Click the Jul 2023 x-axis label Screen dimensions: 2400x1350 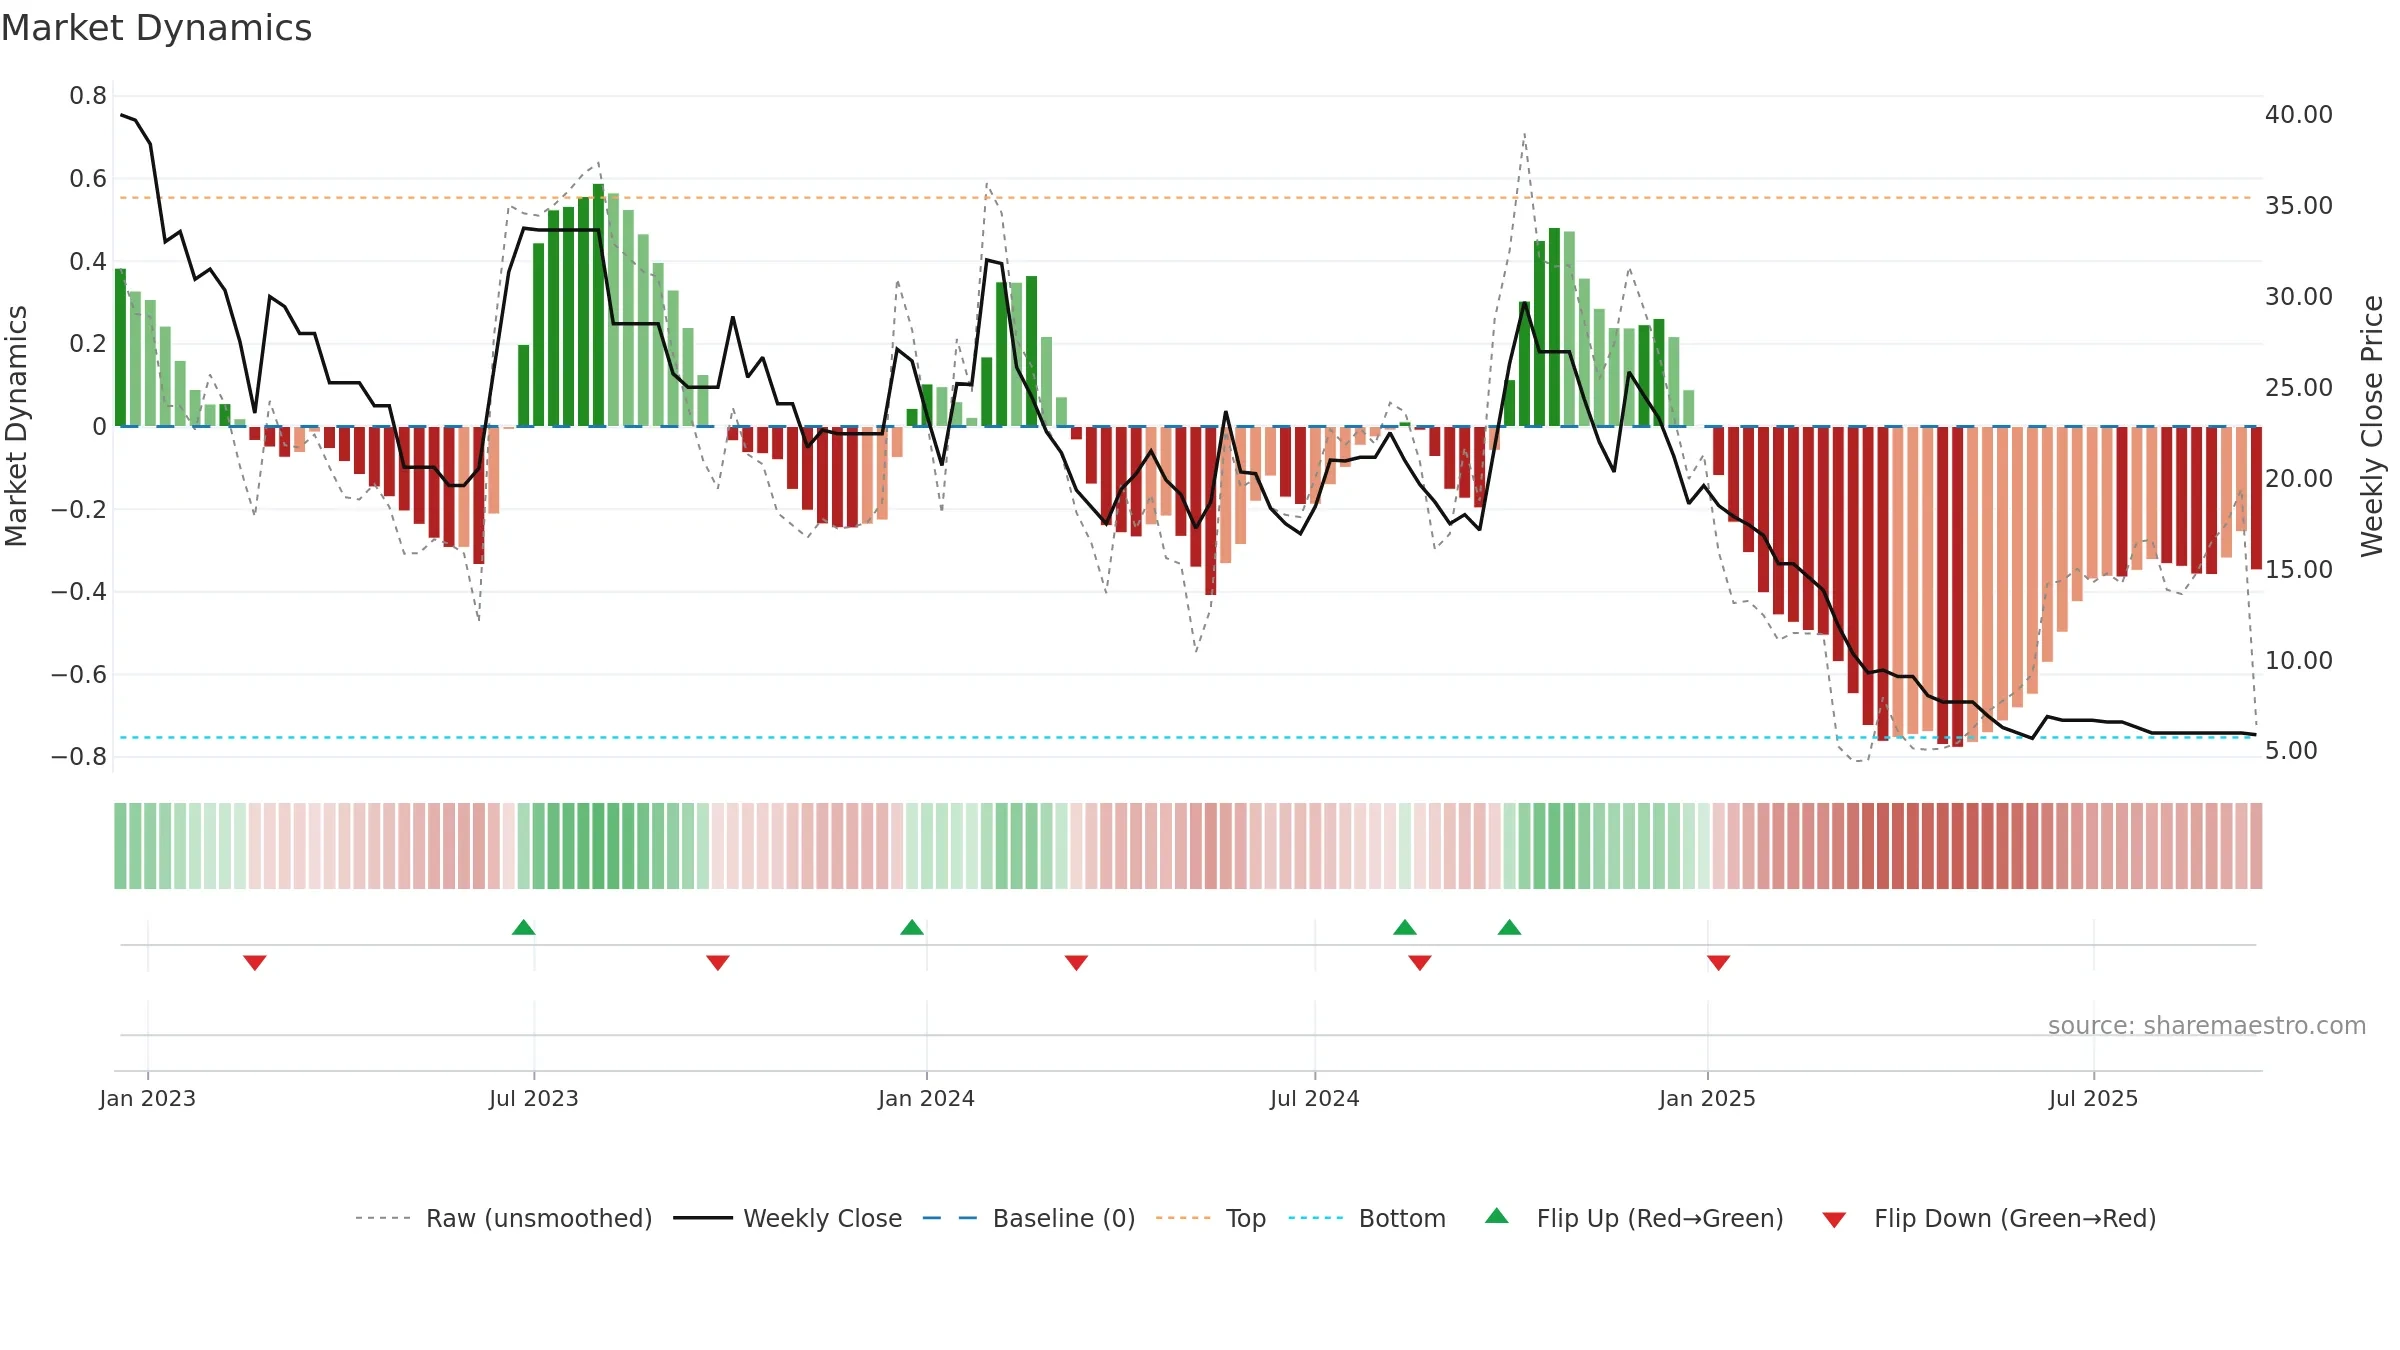534,1098
